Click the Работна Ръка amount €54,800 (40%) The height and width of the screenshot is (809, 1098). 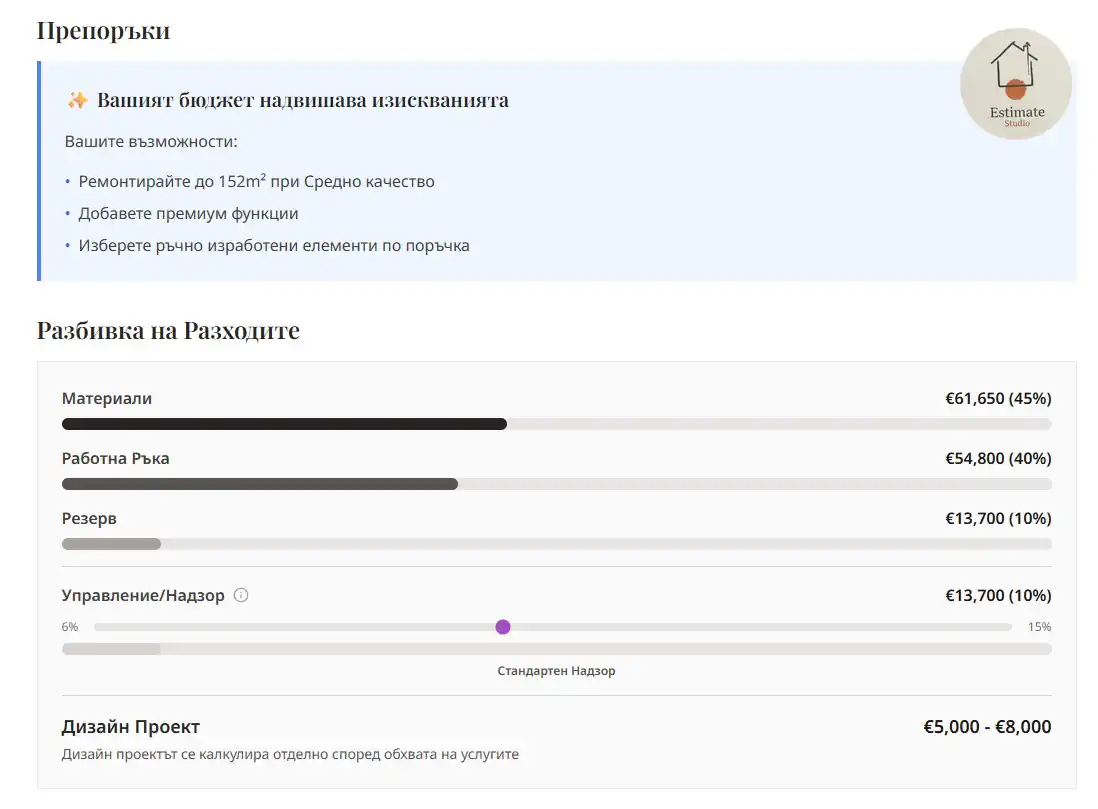point(998,458)
